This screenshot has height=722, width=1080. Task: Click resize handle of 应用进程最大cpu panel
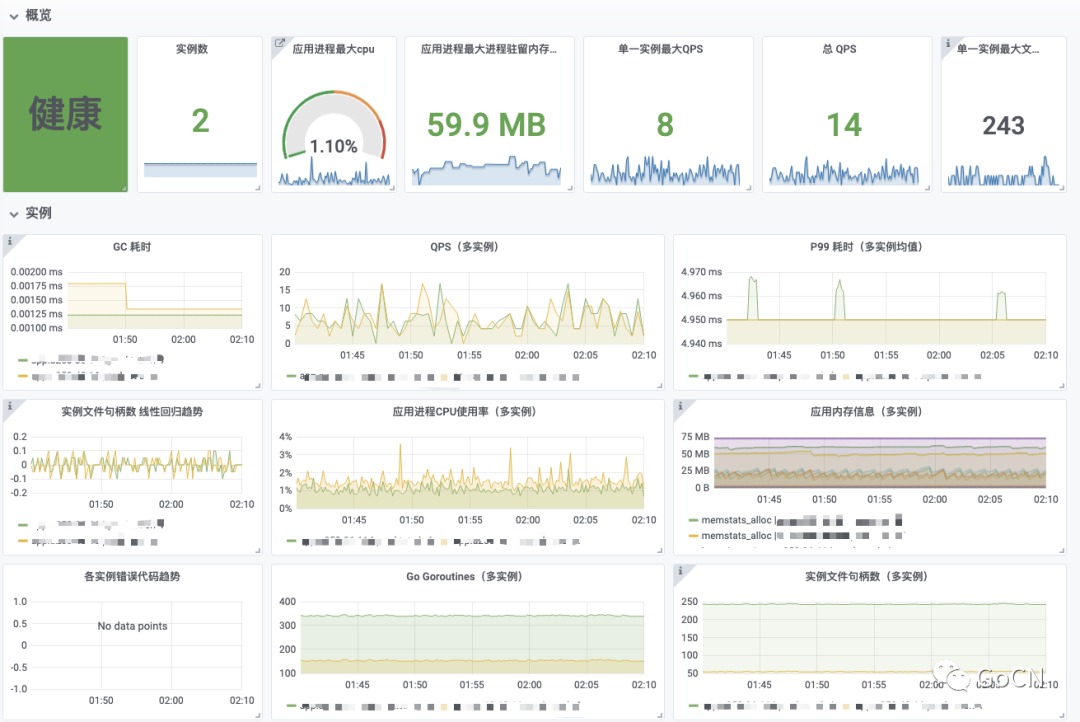[392, 188]
